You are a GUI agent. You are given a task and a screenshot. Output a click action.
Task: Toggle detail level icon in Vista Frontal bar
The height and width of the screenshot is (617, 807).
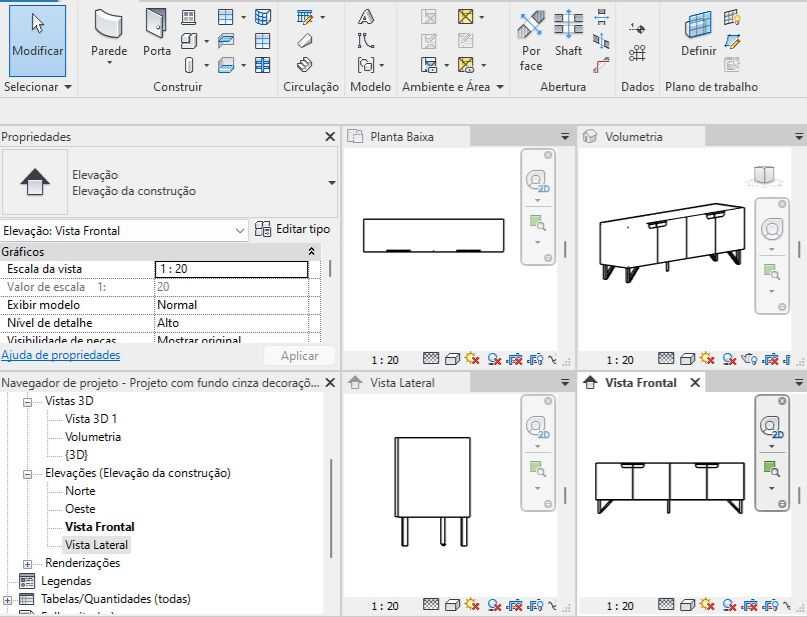click(x=665, y=605)
